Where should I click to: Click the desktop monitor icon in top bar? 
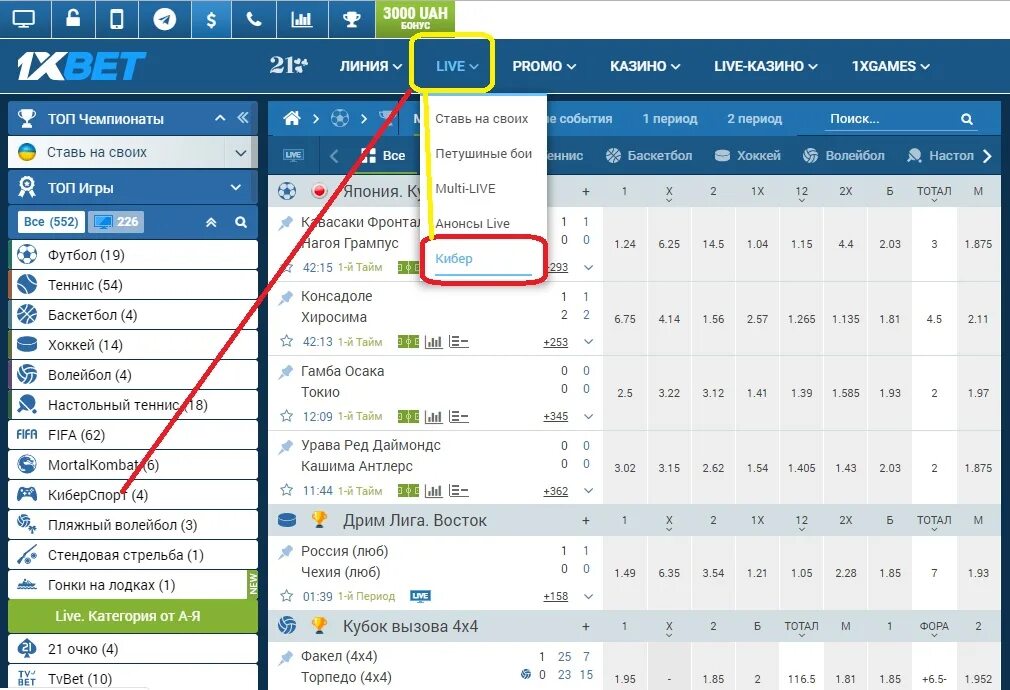(24, 19)
